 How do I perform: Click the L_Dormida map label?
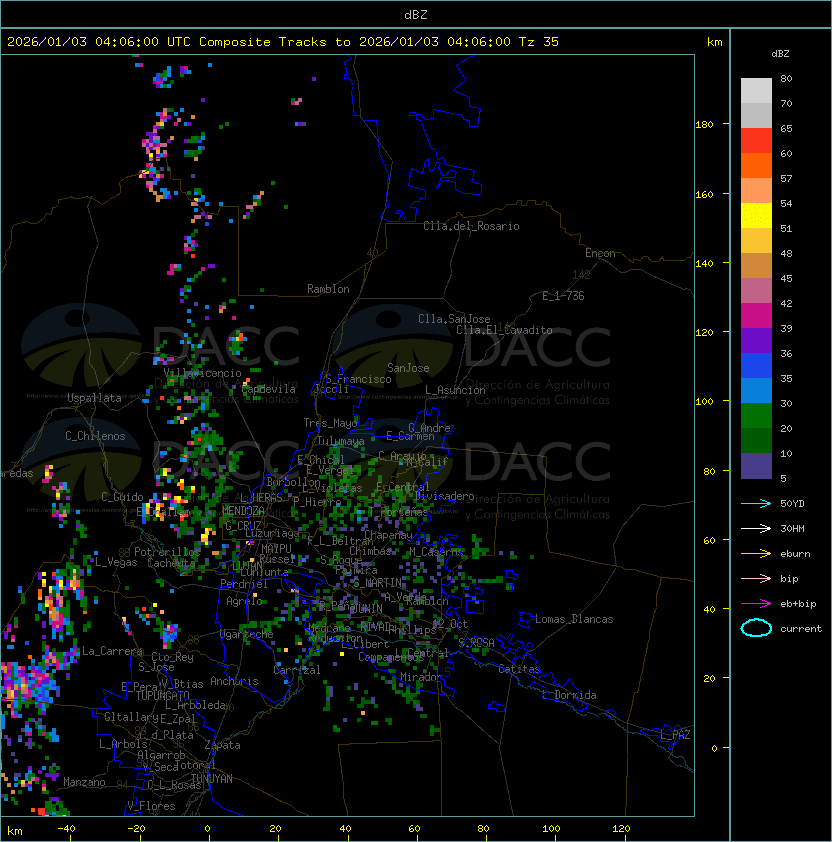[x=569, y=695]
